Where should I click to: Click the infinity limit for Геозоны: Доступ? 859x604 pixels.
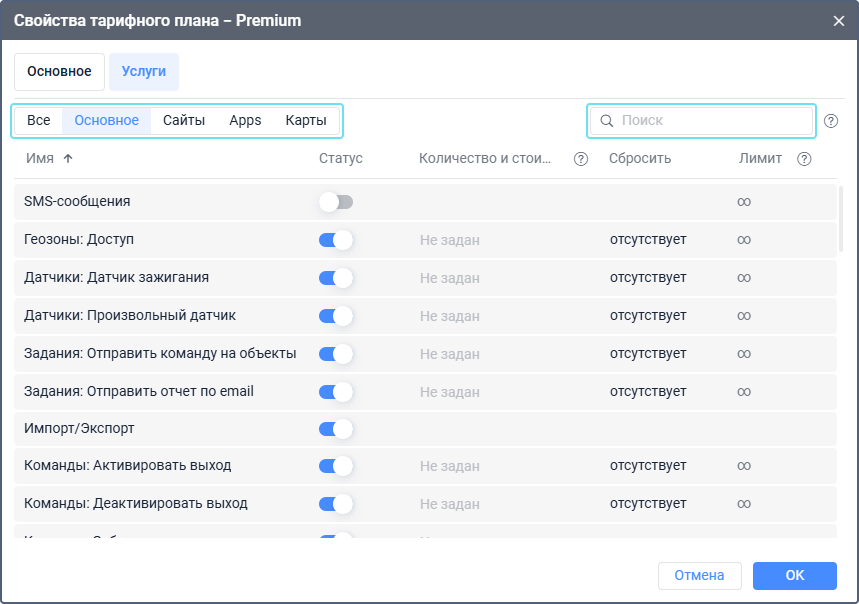(x=744, y=240)
